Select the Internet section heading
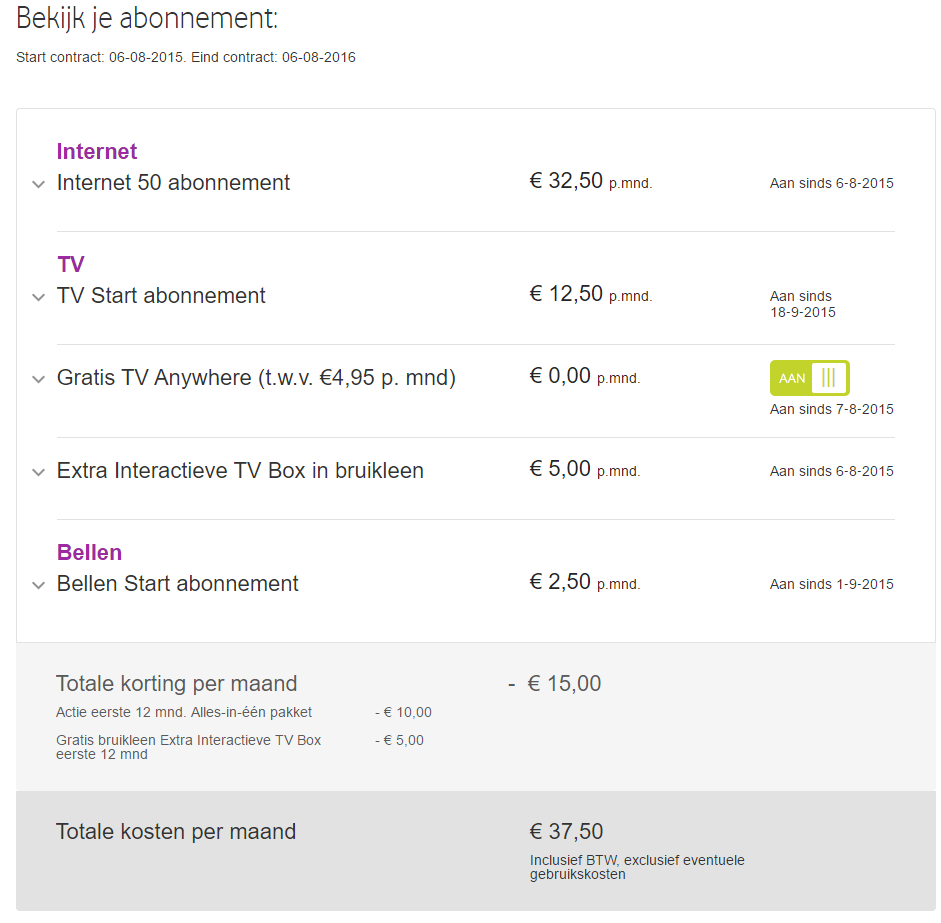Viewport: 941px width, 923px height. (97, 152)
